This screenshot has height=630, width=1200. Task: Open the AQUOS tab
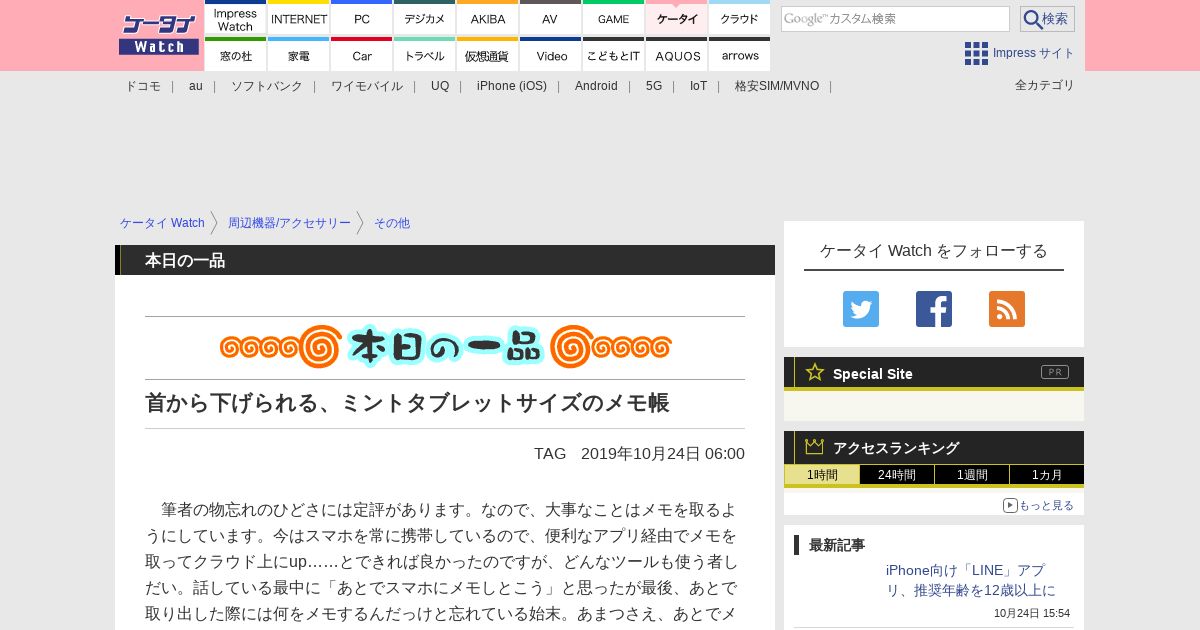click(677, 54)
